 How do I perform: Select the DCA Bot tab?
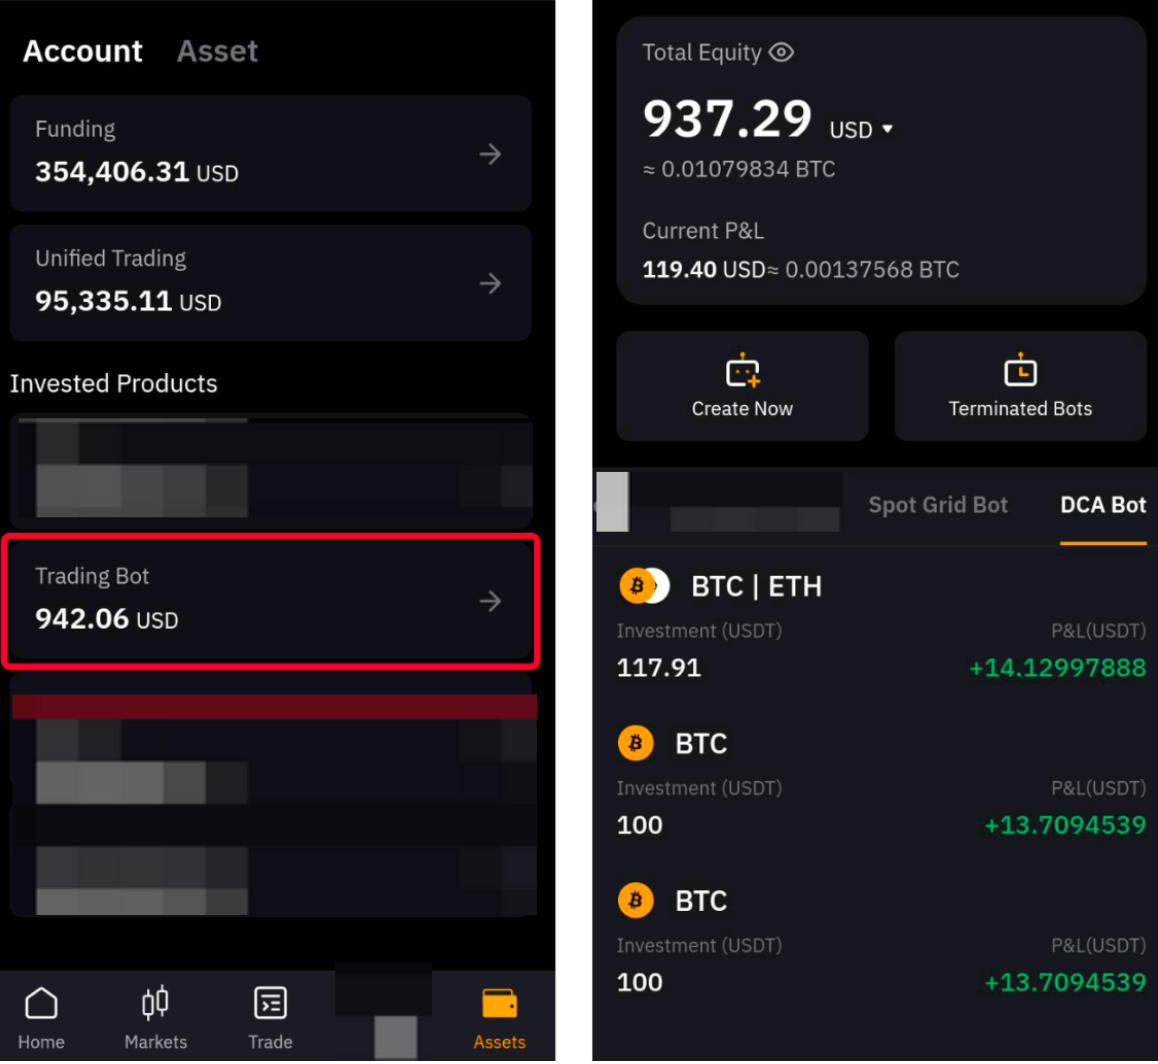point(1102,505)
